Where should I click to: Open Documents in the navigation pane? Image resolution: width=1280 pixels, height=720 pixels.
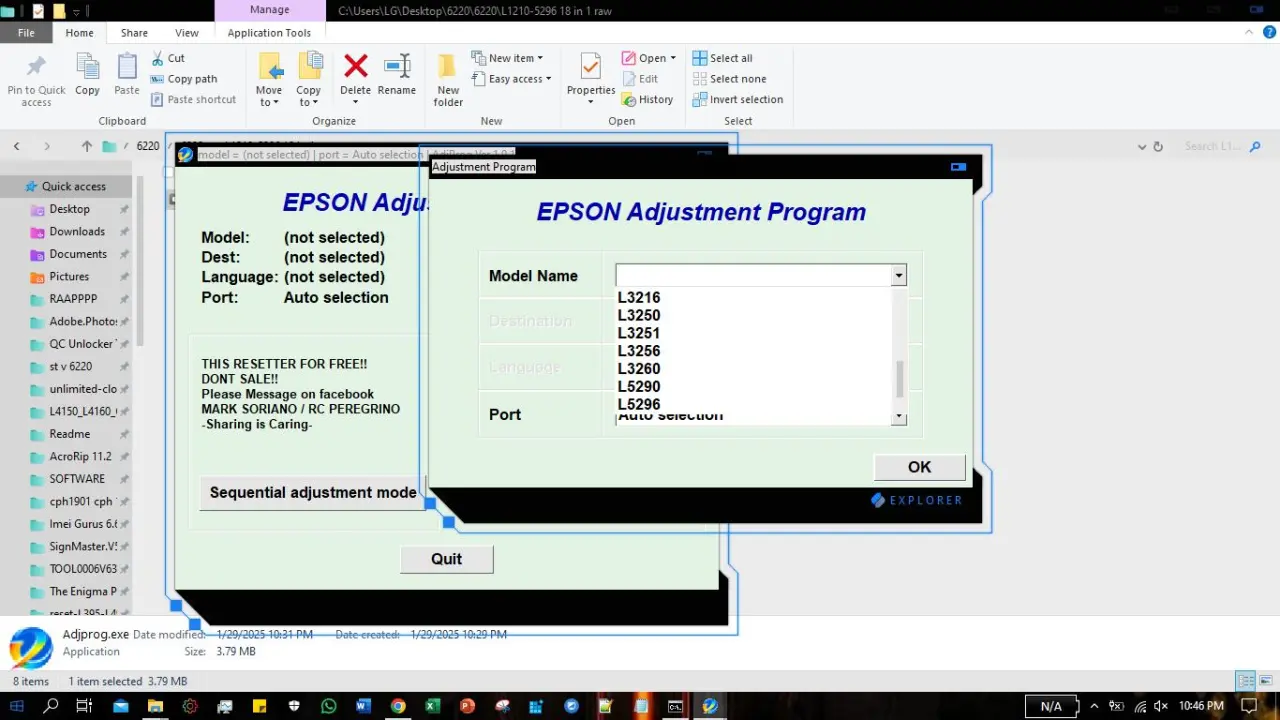click(78, 254)
